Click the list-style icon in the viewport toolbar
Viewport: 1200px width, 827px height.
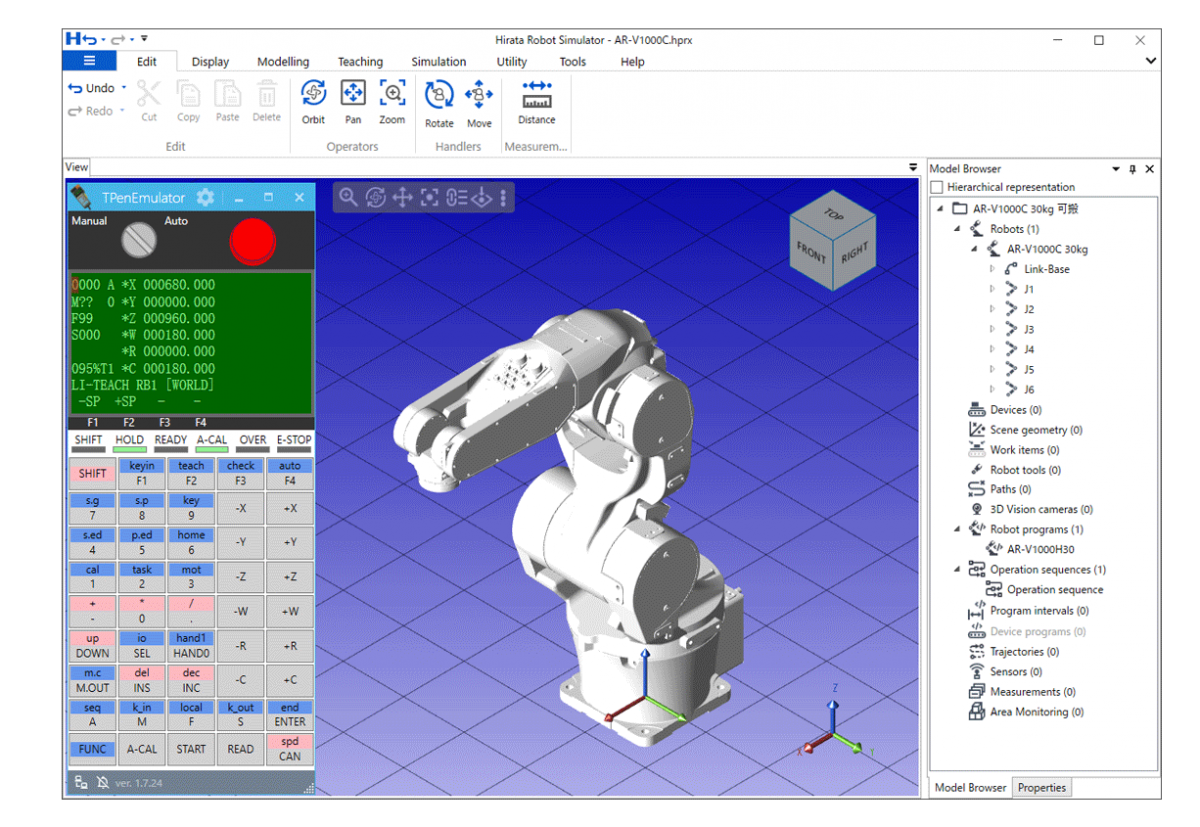pos(456,197)
